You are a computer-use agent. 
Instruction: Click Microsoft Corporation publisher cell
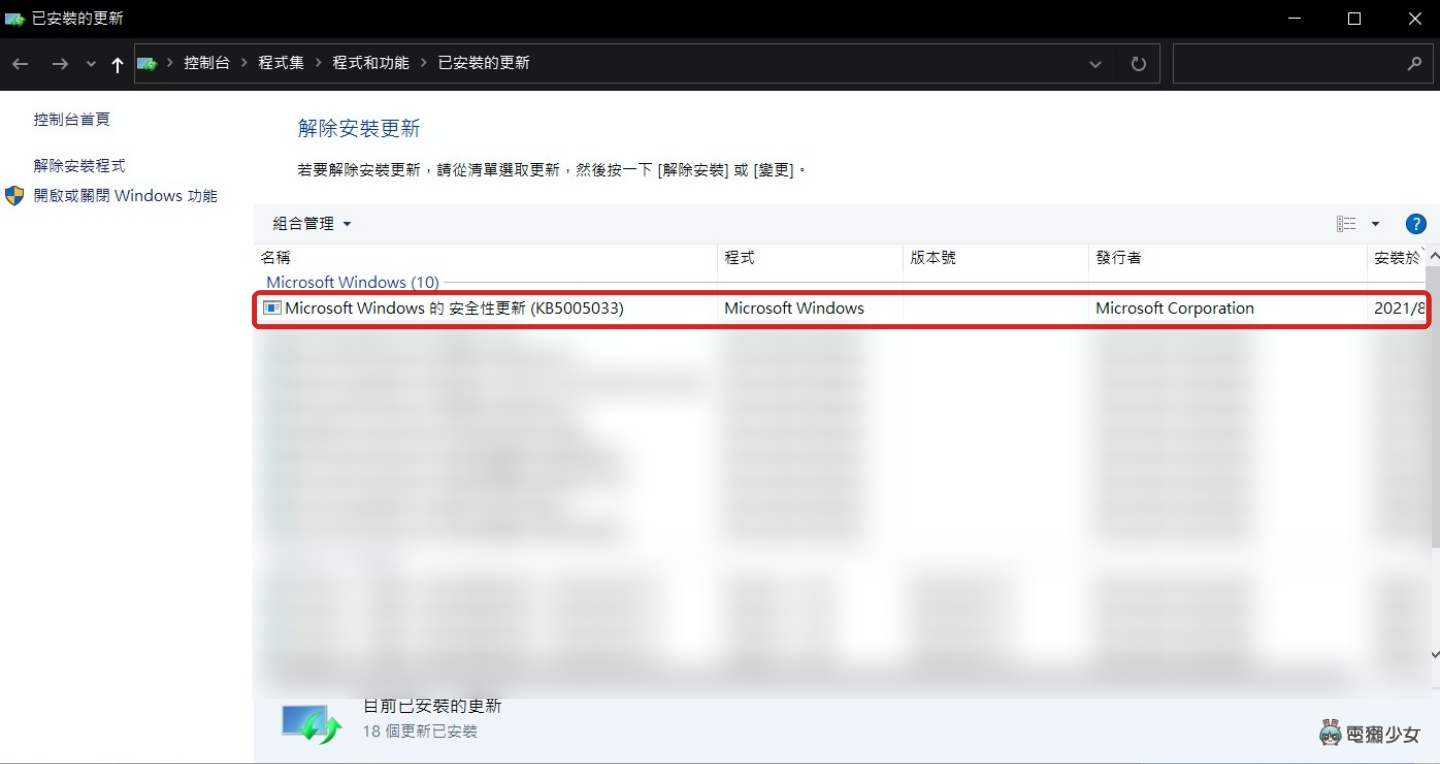pos(1174,308)
